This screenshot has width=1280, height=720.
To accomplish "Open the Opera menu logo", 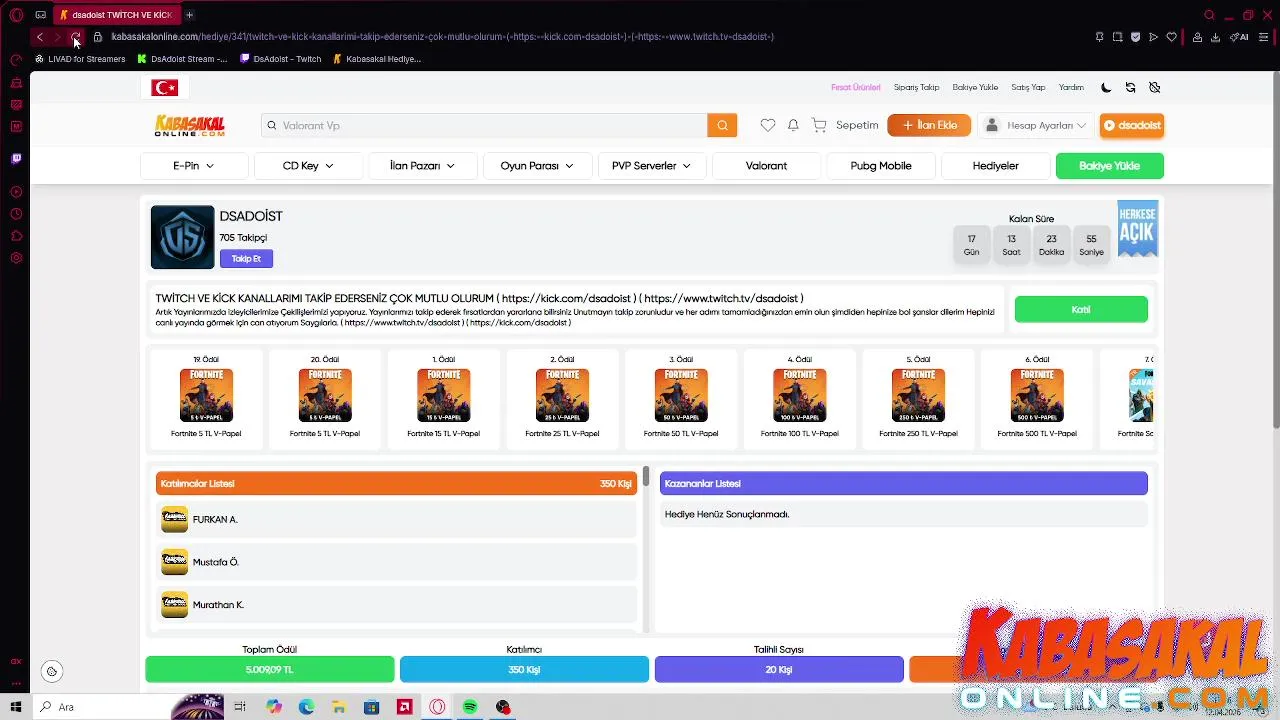I will click(x=16, y=15).
